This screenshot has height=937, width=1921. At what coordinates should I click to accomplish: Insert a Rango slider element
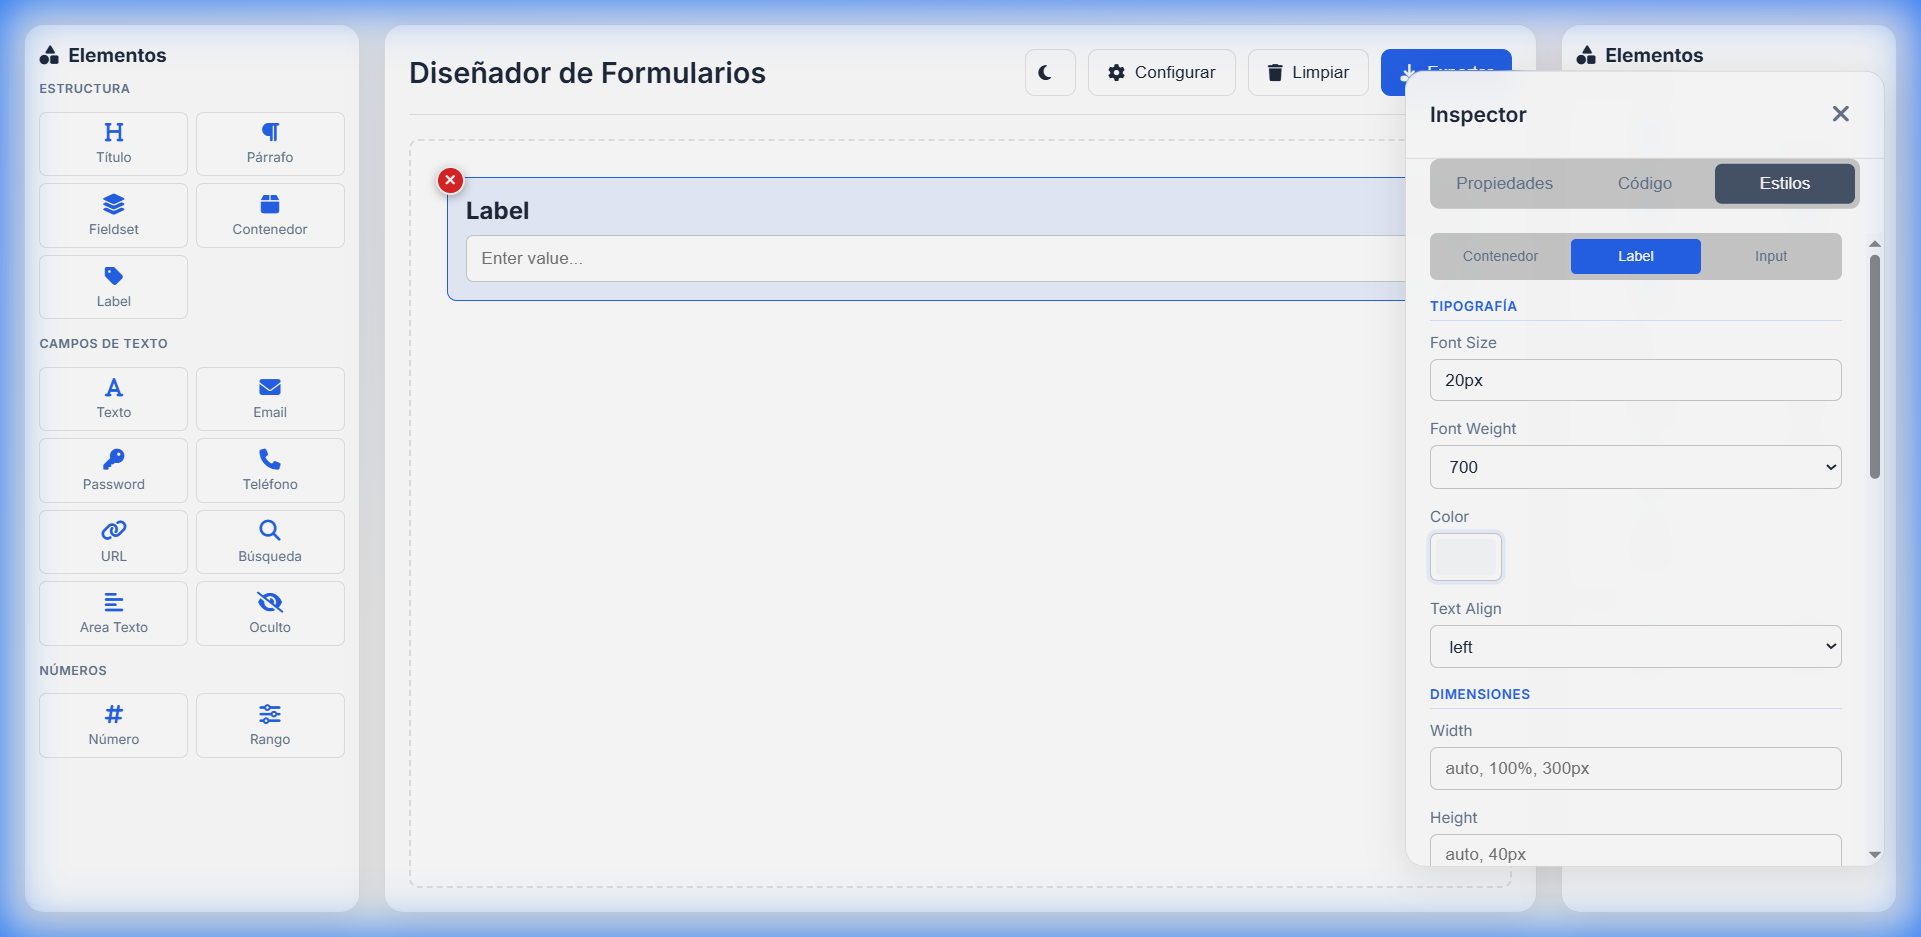270,726
